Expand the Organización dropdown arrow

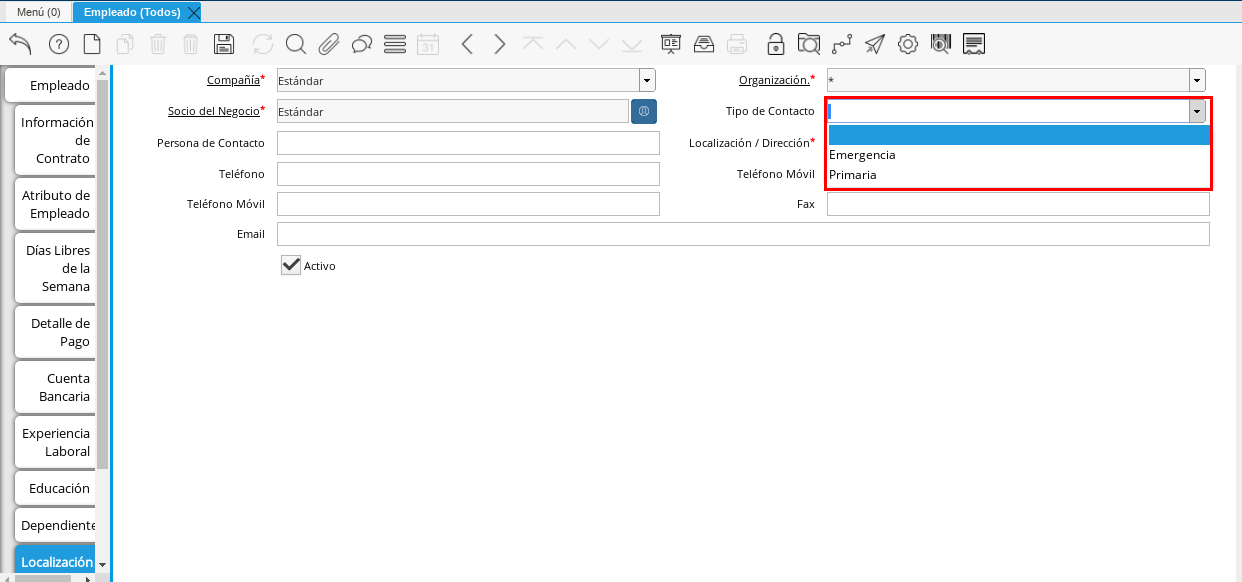[x=1197, y=80]
